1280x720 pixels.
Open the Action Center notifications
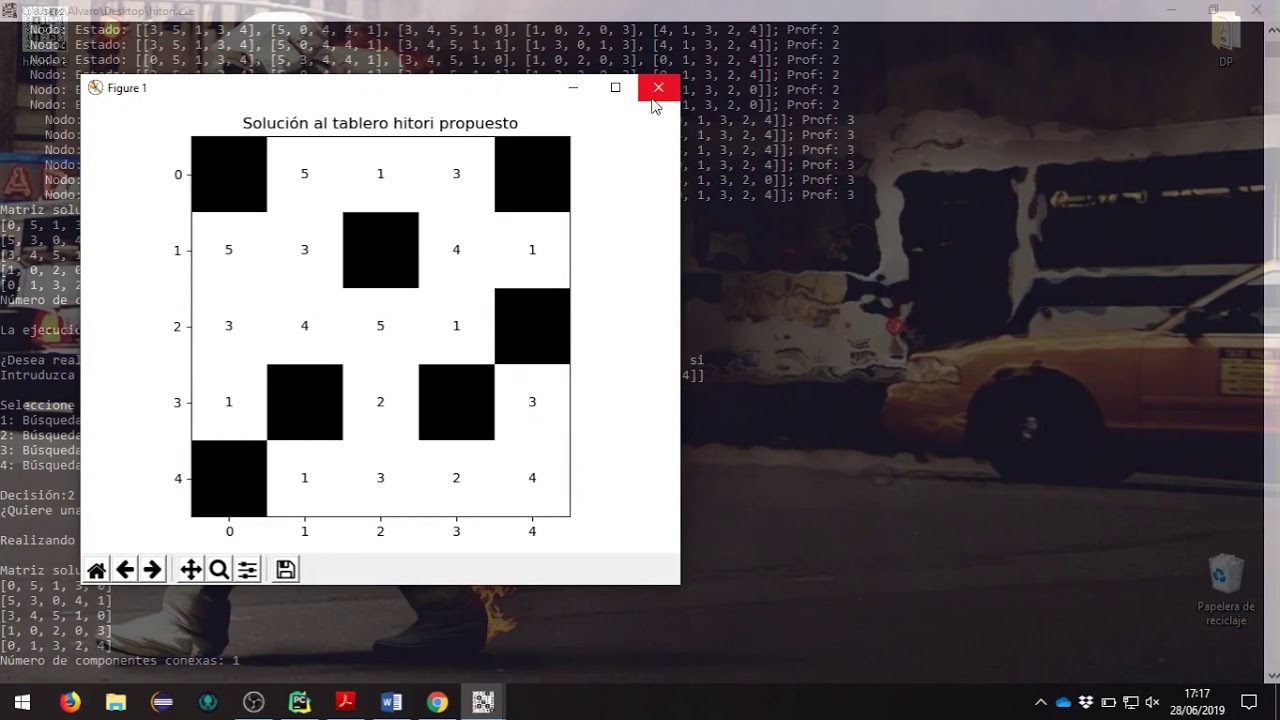1248,702
